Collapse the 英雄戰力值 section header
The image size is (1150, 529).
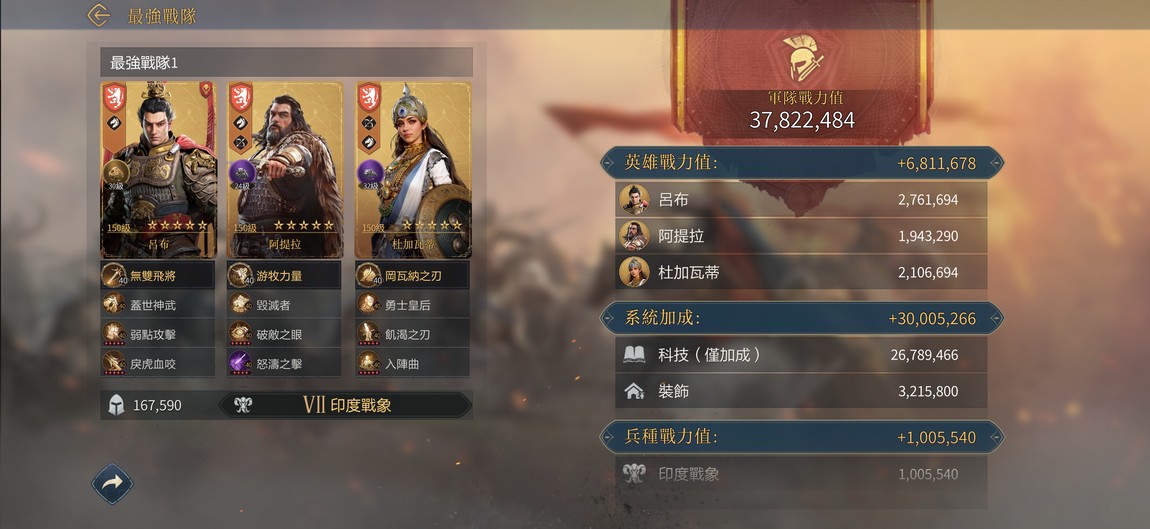(802, 163)
